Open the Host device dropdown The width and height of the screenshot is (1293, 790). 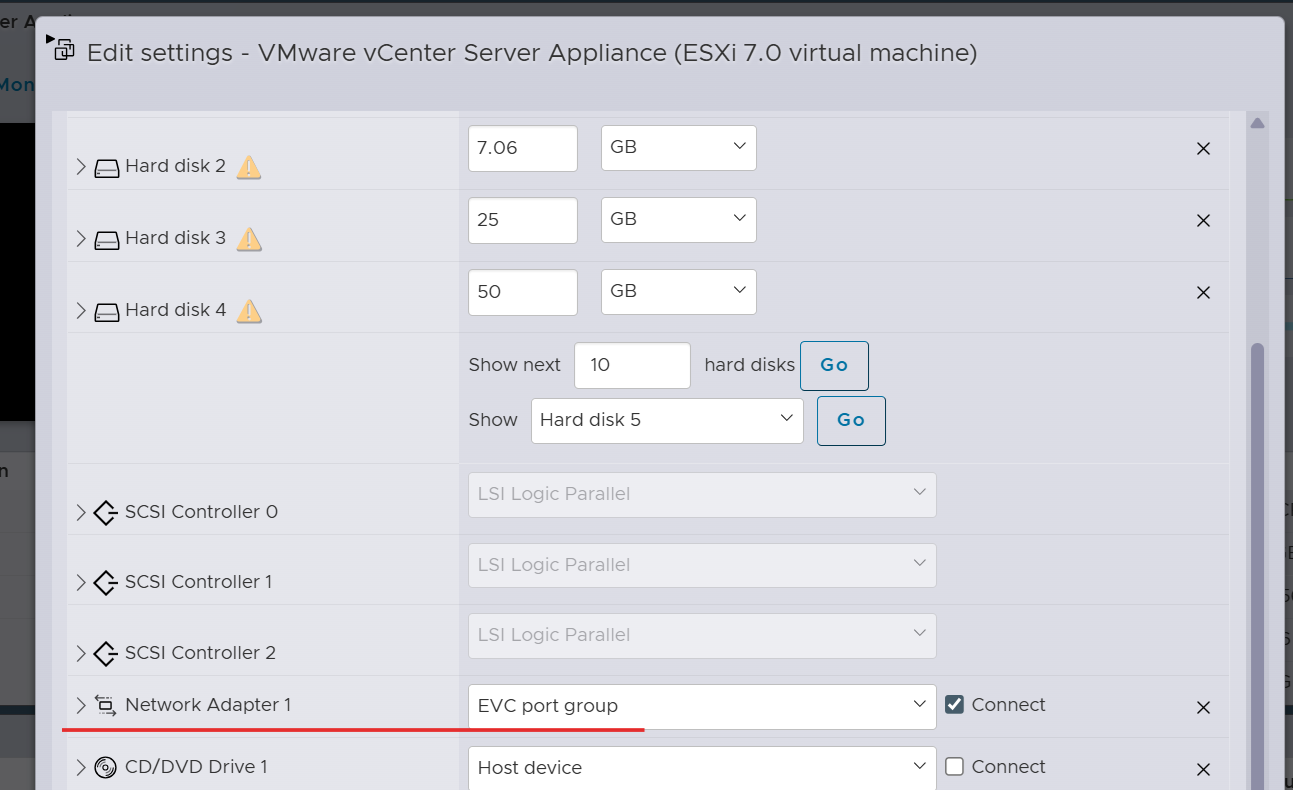pyautogui.click(x=702, y=768)
